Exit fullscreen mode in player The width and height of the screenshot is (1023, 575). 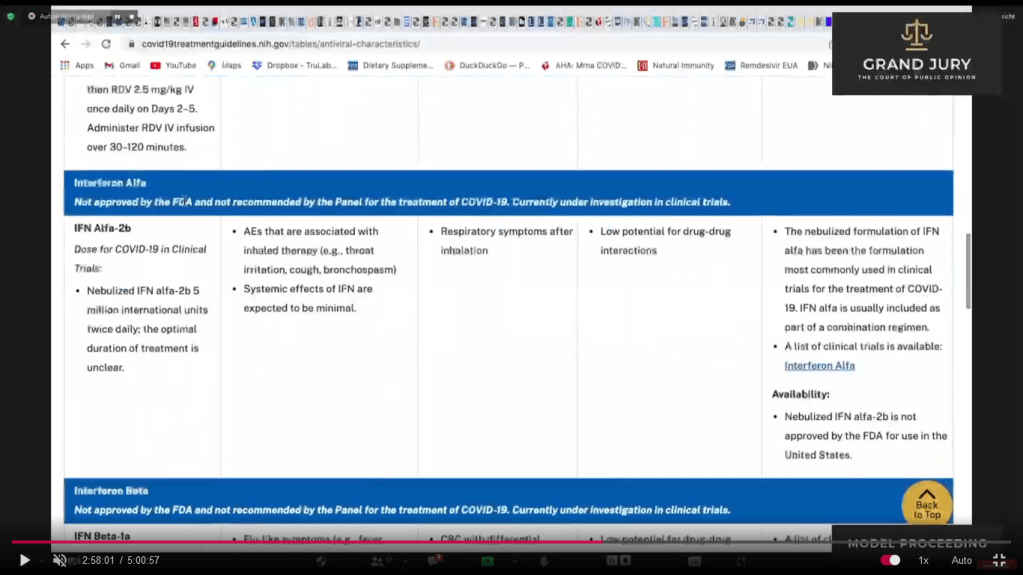(x=998, y=561)
